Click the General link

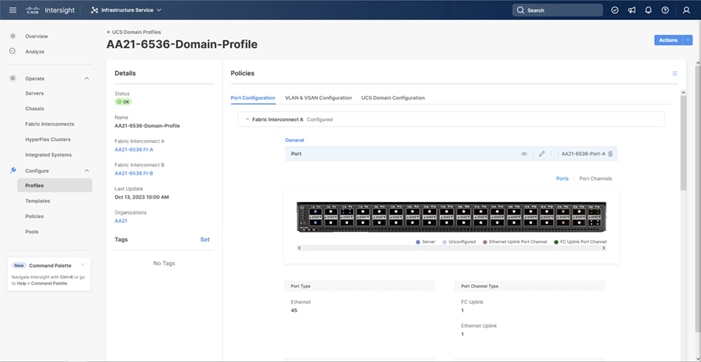[x=295, y=140]
